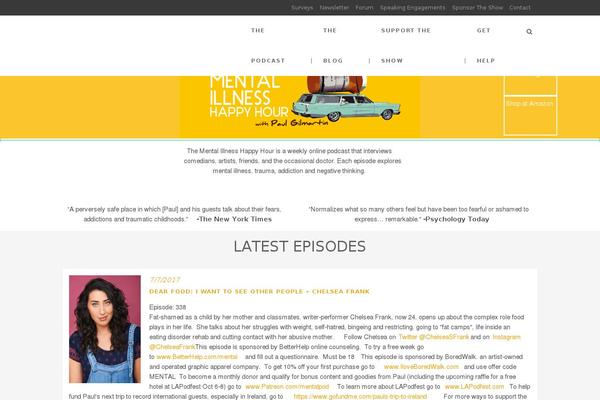This screenshot has height=400, width=600.
Task: Open the Get Help menu
Action: point(486,46)
